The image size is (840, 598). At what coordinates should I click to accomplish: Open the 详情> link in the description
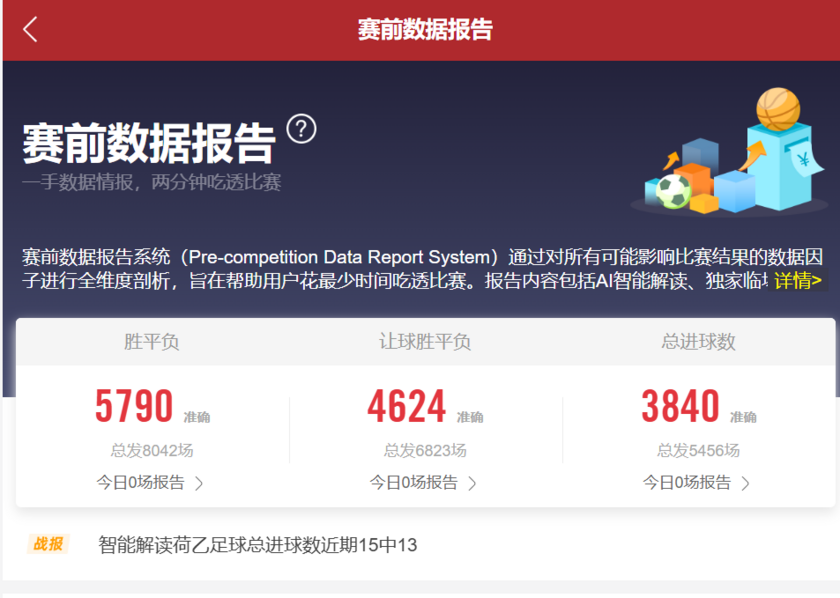tap(798, 280)
